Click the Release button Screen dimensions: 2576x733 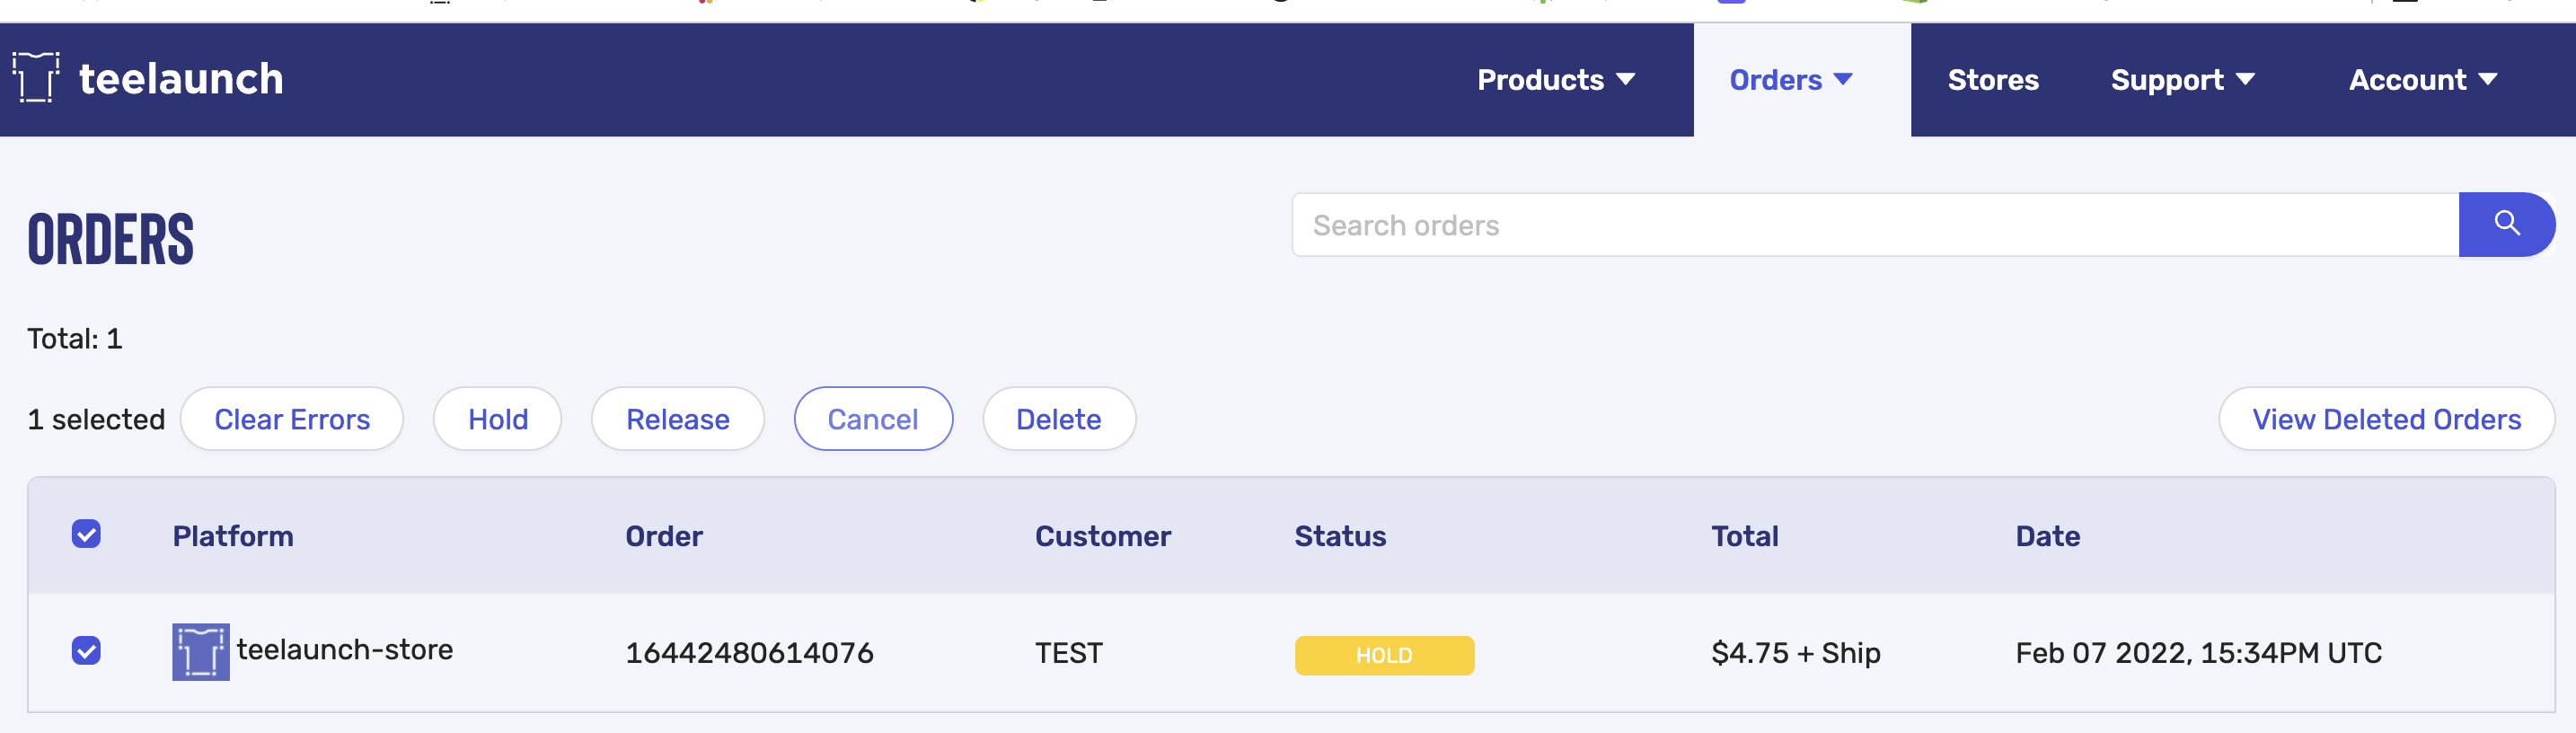(677, 419)
